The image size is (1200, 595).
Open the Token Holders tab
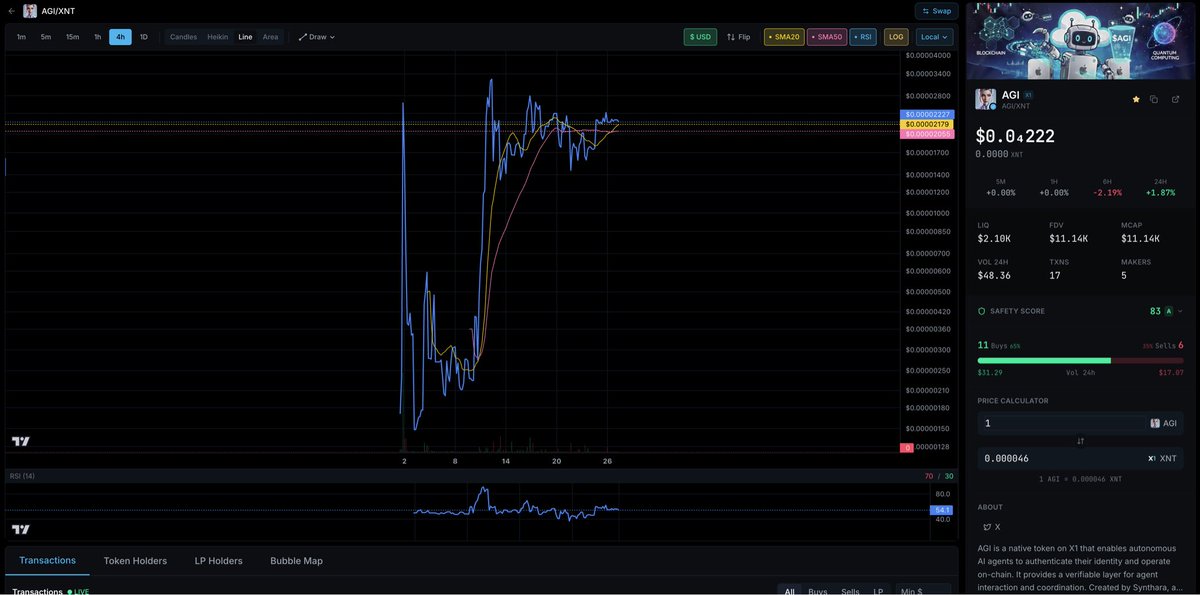click(135, 561)
